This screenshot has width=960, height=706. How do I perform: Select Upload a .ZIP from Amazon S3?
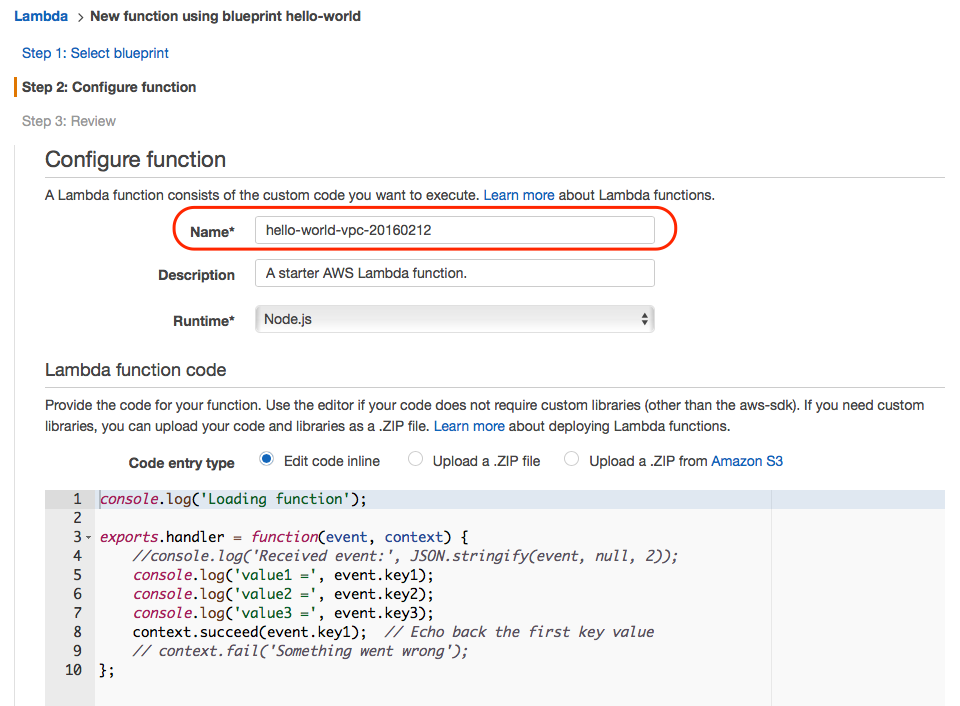tap(570, 459)
